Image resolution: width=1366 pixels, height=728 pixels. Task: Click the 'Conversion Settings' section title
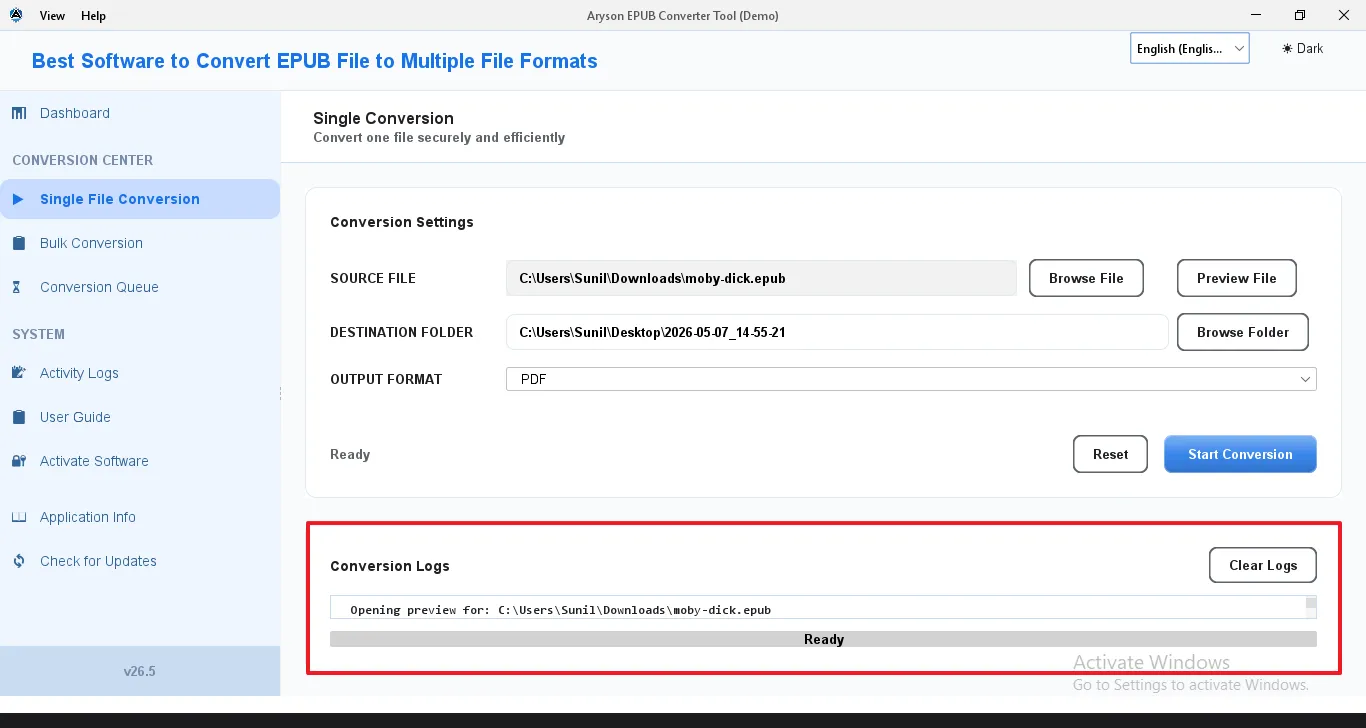(402, 222)
